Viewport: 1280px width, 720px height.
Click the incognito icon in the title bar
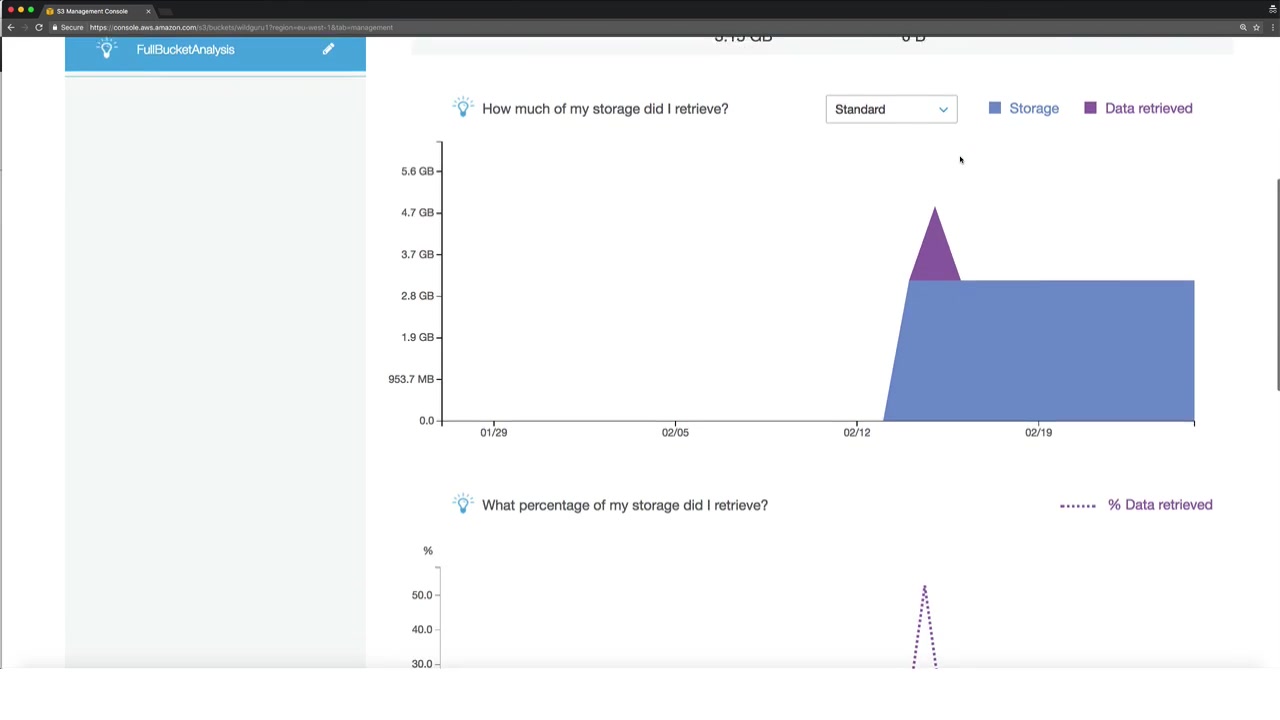tap(1272, 9)
